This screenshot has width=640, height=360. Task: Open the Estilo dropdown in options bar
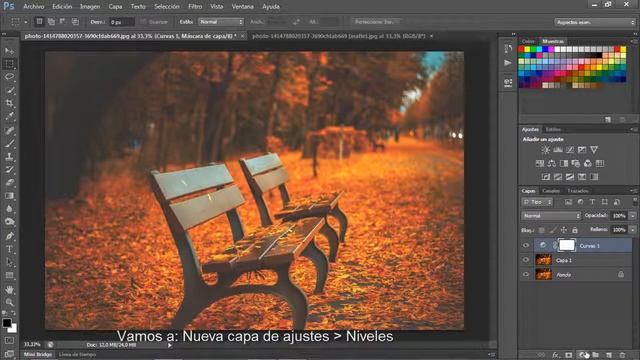221,22
